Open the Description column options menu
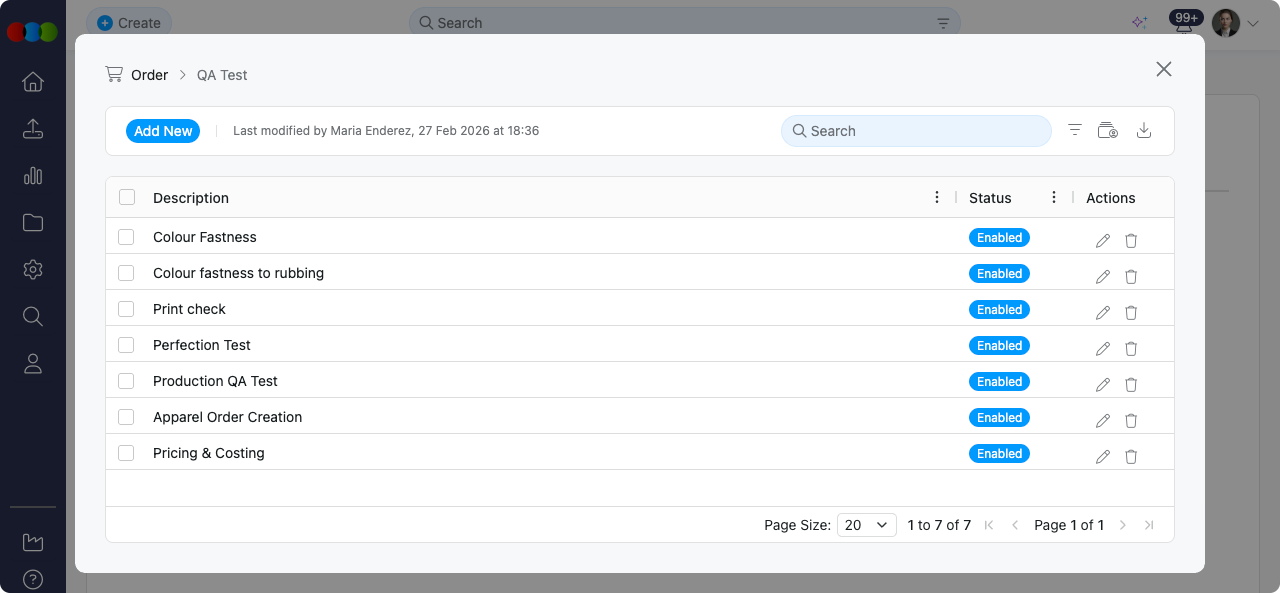This screenshot has height=593, width=1280. [x=937, y=197]
